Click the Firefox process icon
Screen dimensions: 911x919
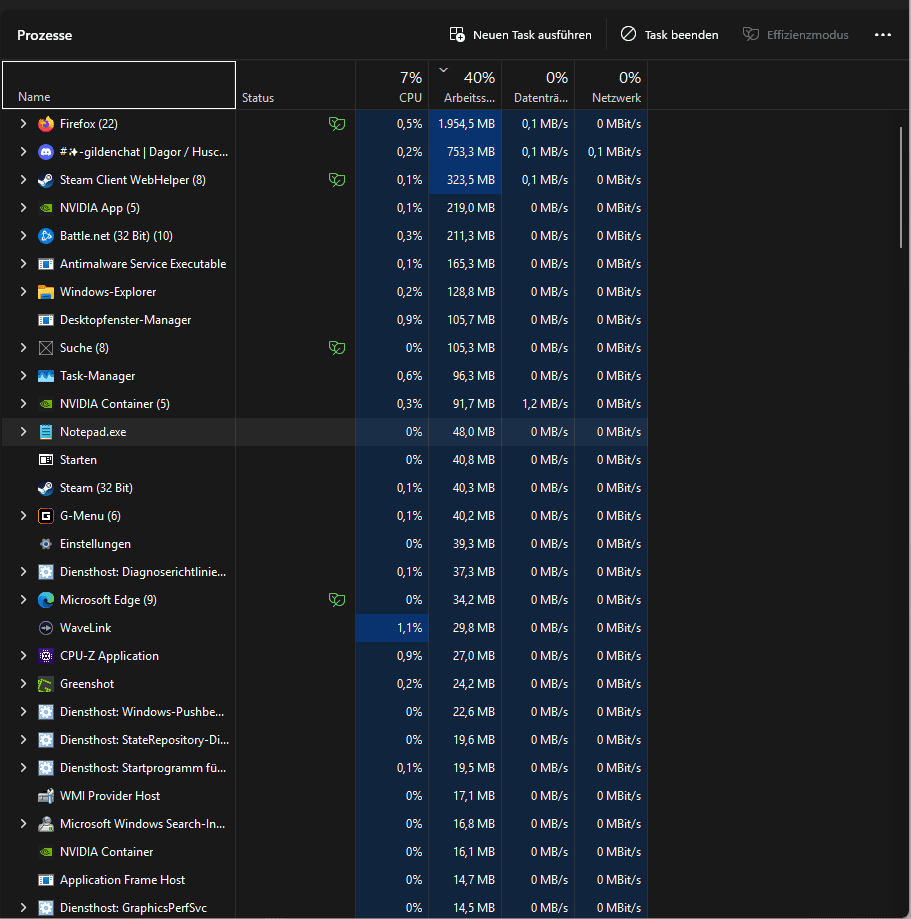[46, 124]
